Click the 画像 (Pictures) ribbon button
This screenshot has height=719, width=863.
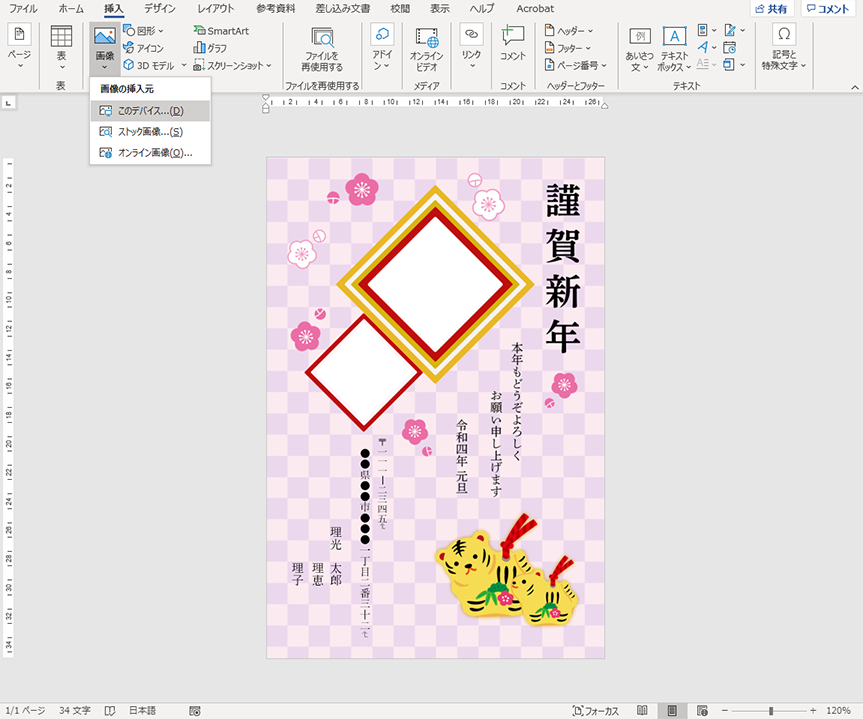pyautogui.click(x=105, y=48)
